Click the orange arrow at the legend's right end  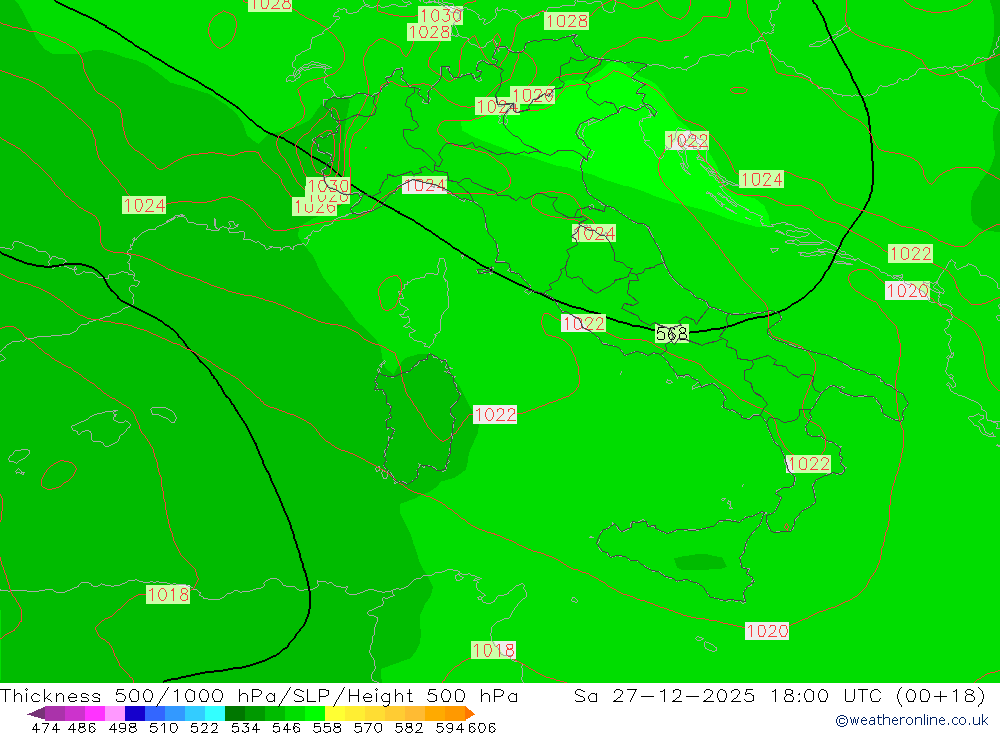click(x=470, y=713)
